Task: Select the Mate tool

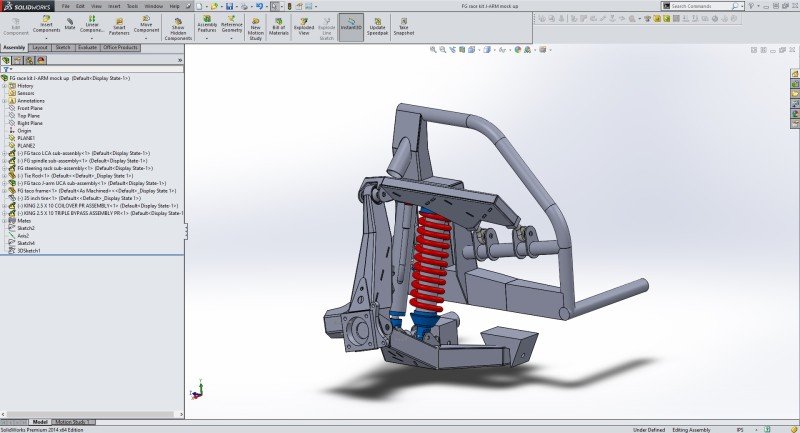Action: click(69, 24)
